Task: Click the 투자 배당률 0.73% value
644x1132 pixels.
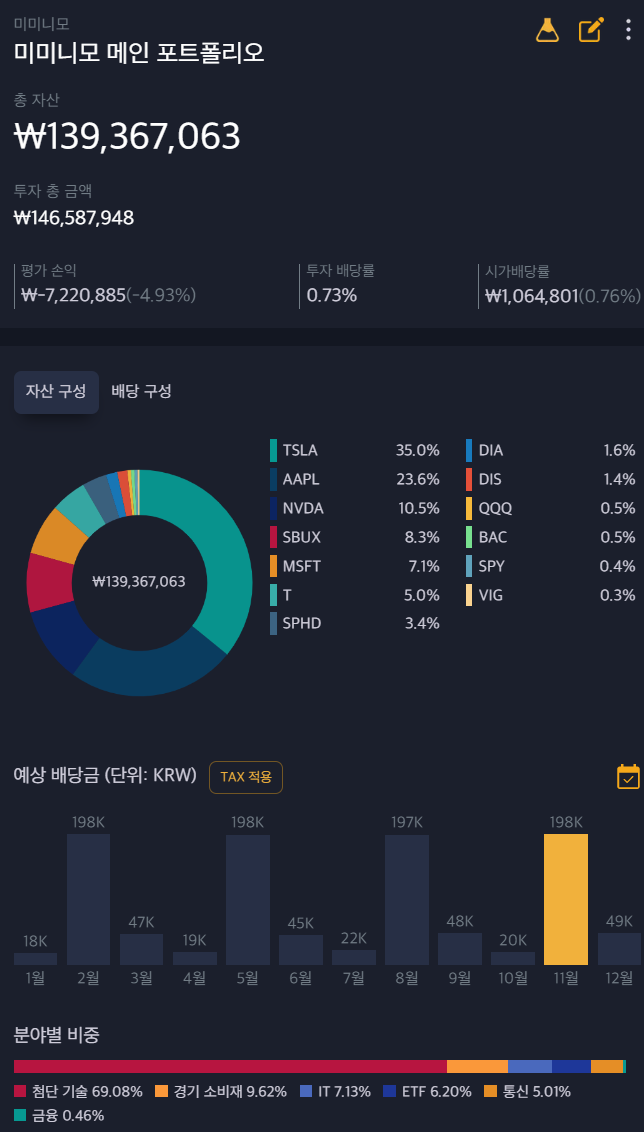Action: point(331,295)
